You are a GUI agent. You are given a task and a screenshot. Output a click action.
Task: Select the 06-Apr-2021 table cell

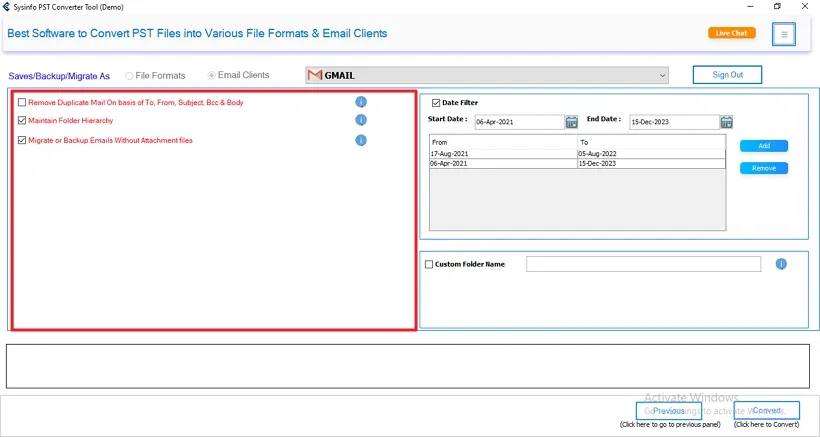point(503,164)
